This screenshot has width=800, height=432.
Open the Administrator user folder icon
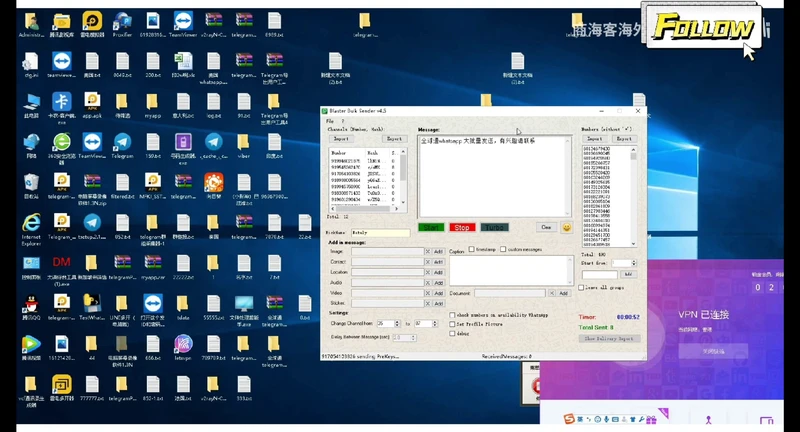[31, 24]
